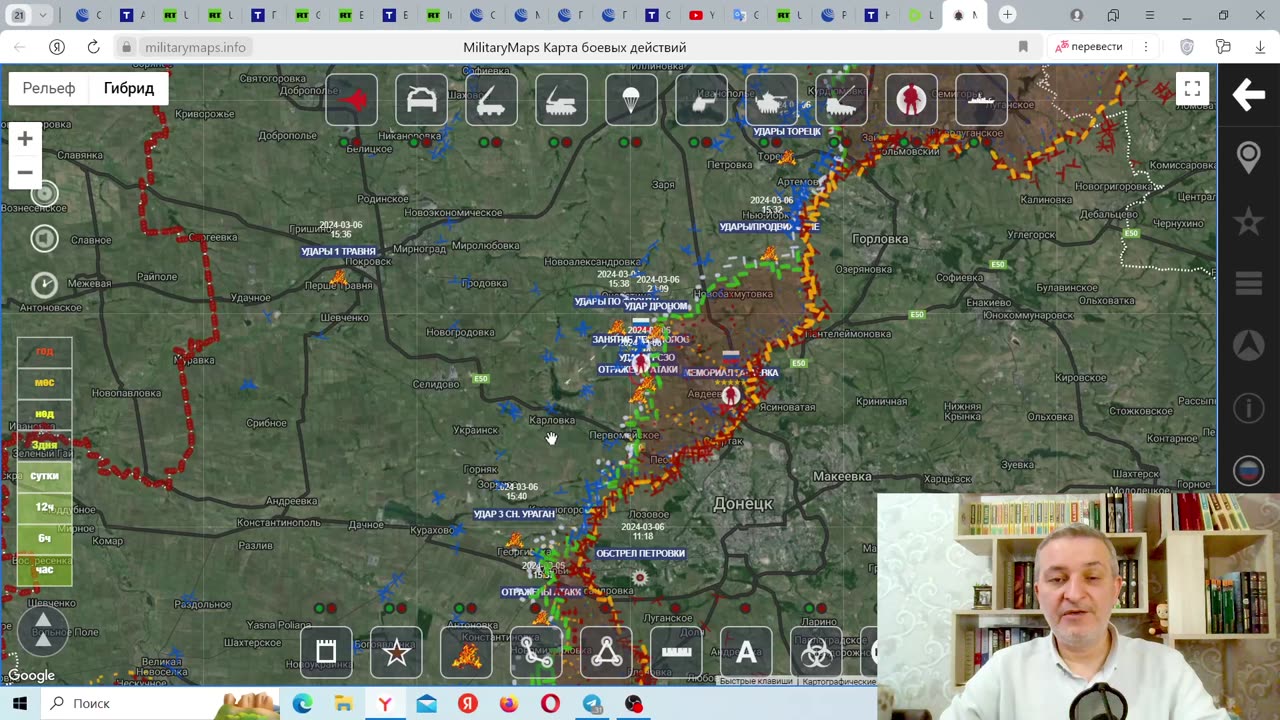Reload the militarymaps page
Screen dimensions: 1280x720
click(x=93, y=47)
